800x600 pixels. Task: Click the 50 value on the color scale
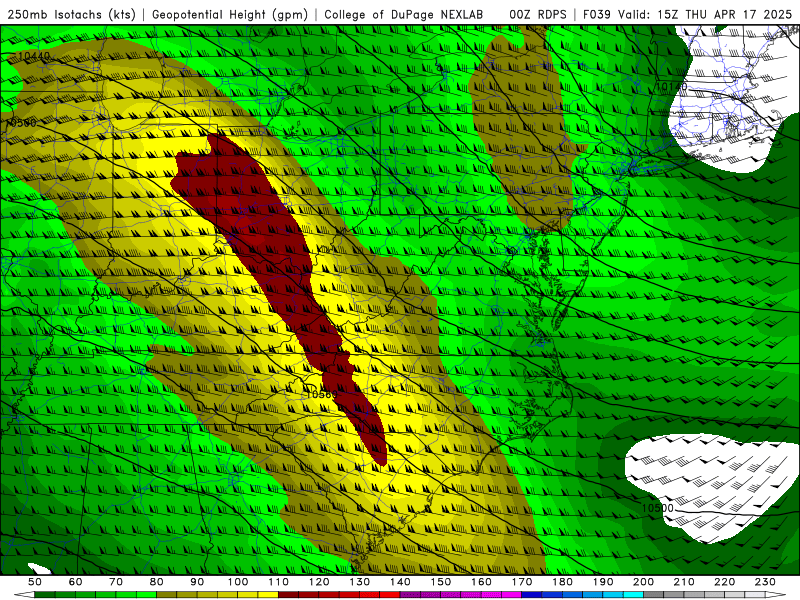pos(35,582)
